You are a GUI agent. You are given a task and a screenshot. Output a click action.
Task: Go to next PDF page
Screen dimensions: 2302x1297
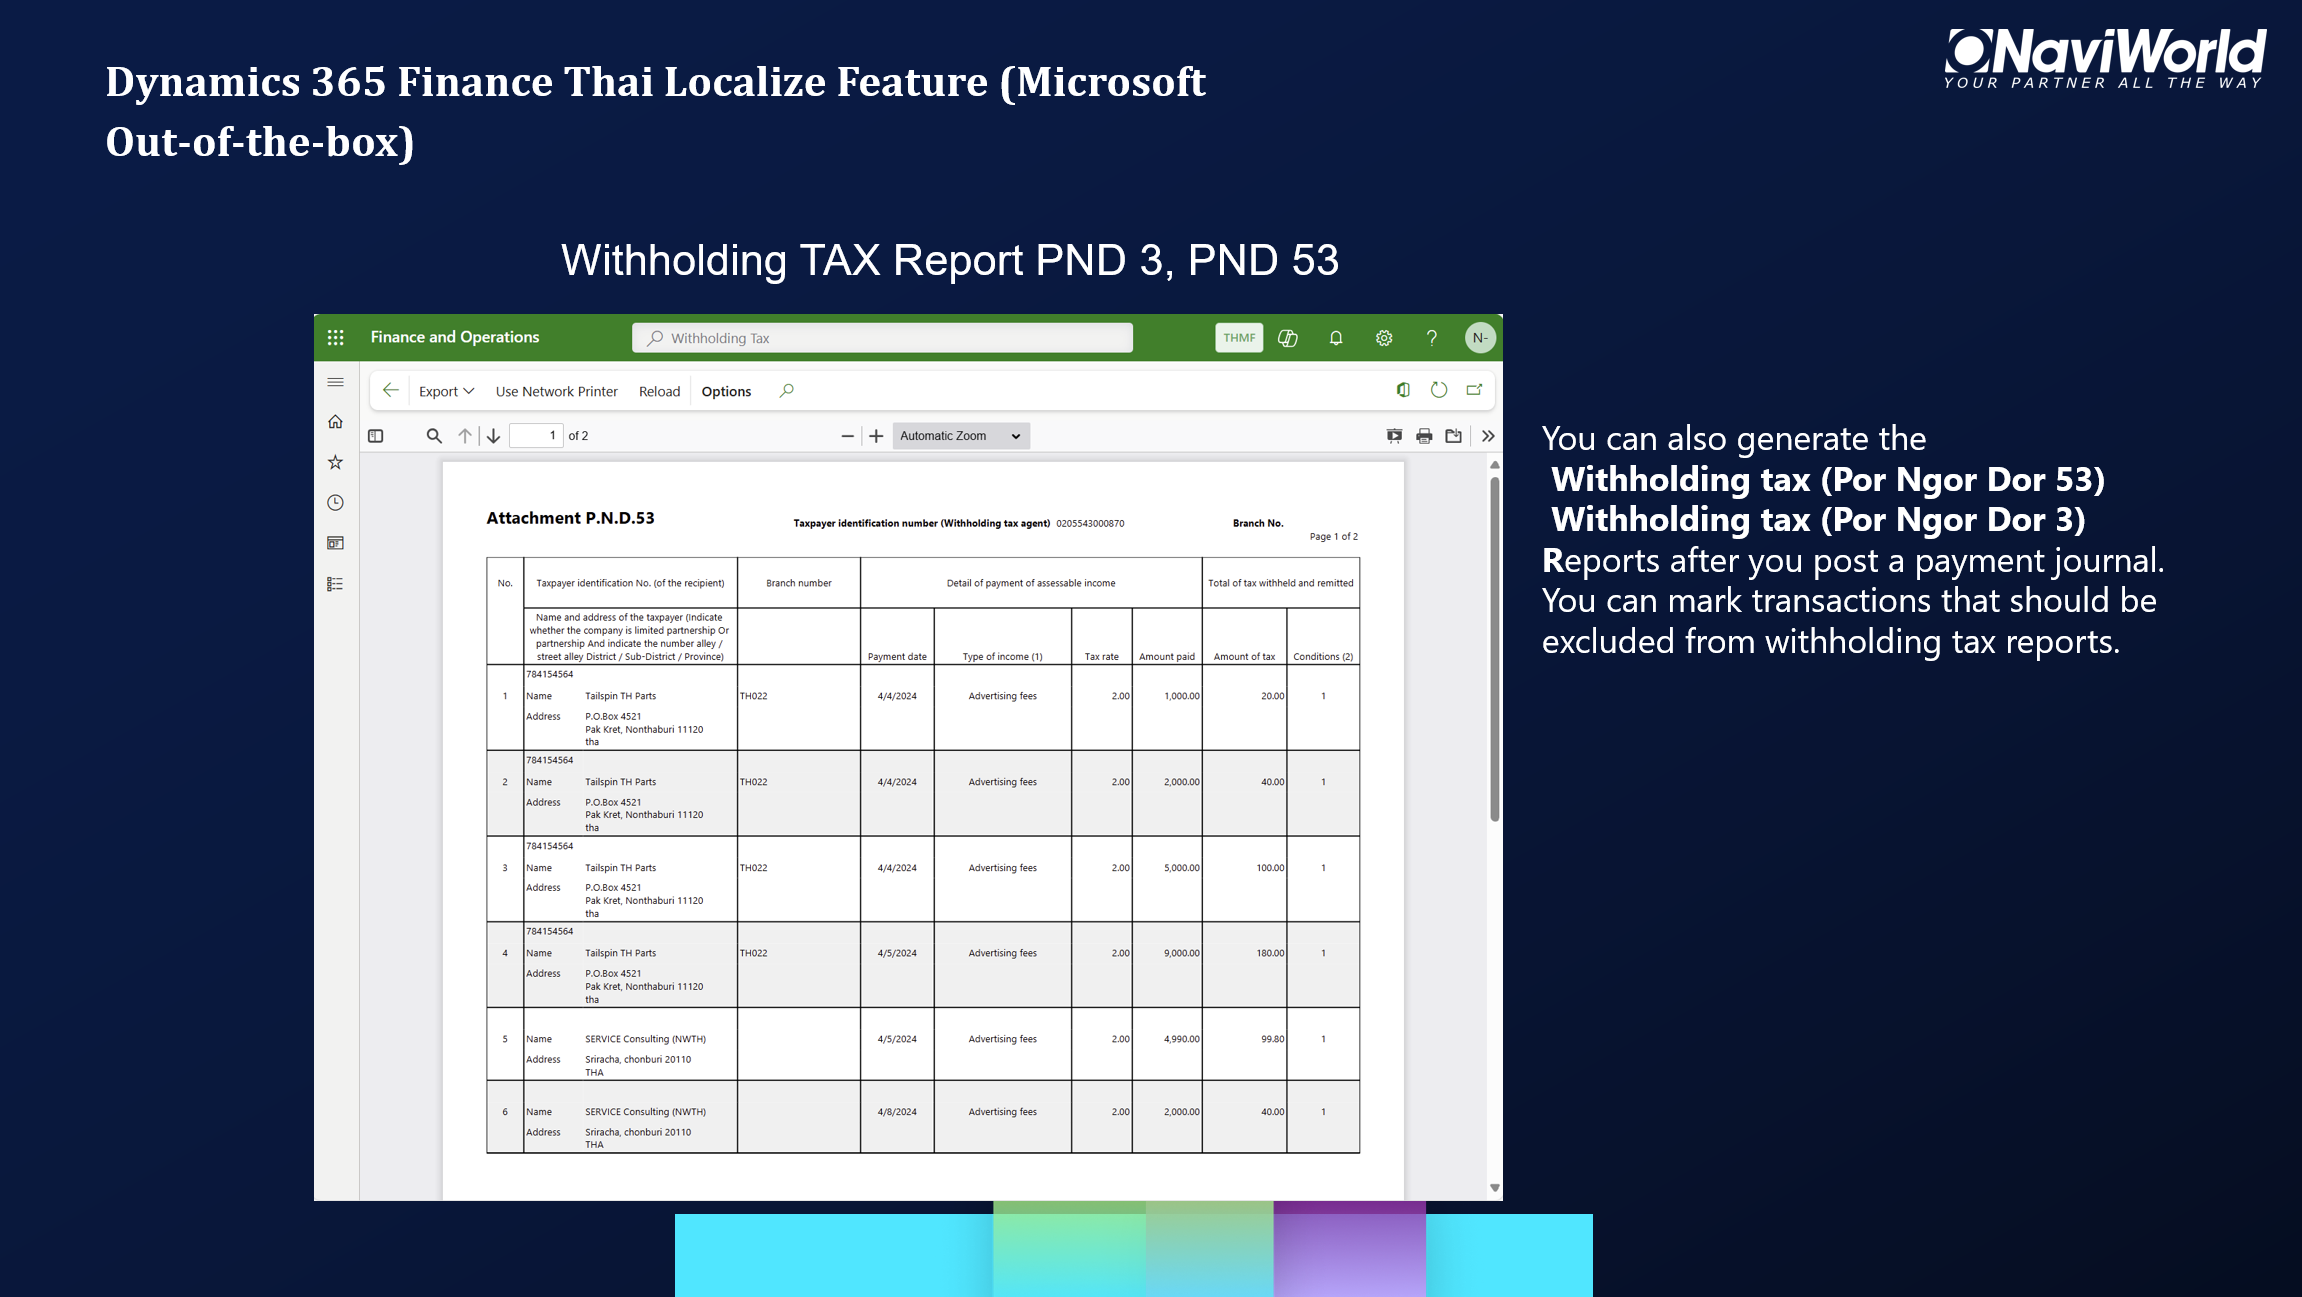click(494, 436)
